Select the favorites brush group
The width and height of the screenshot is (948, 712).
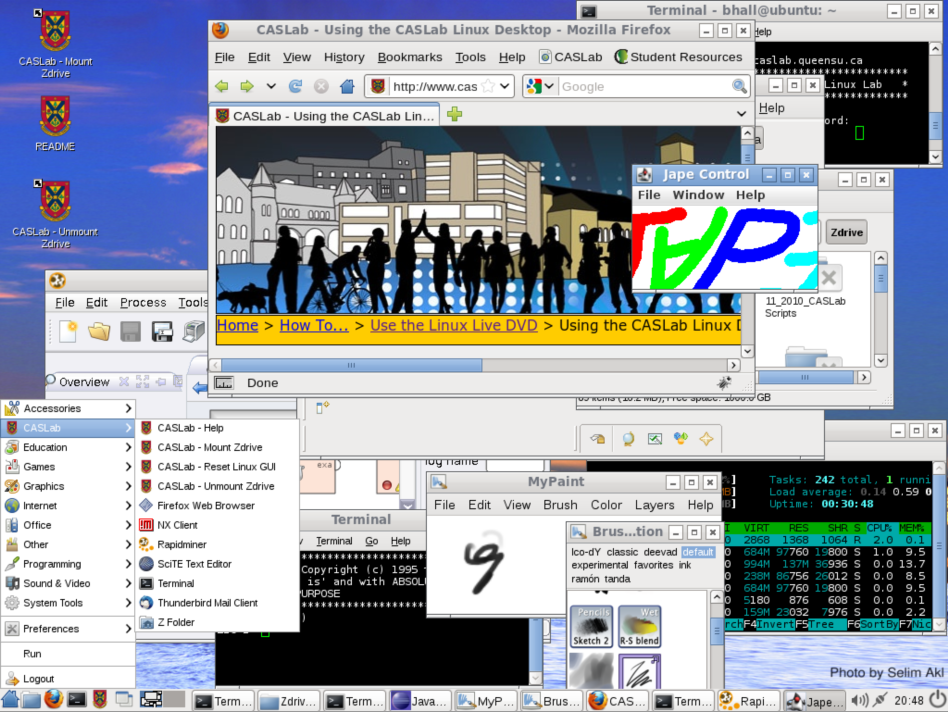[653, 565]
